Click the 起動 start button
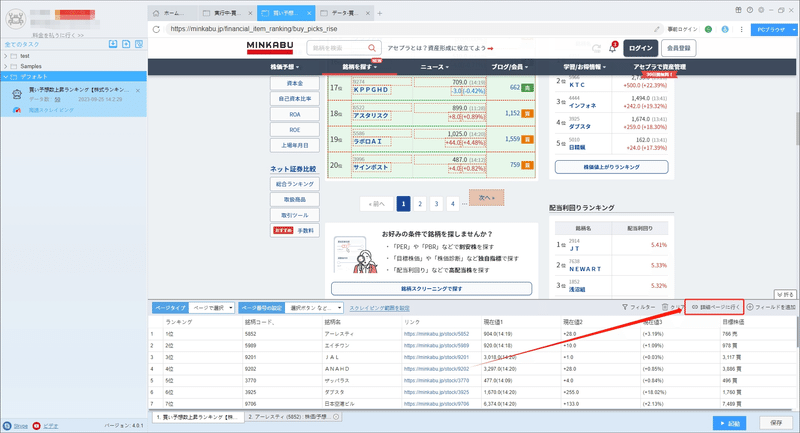The width and height of the screenshot is (800, 433). pos(730,423)
